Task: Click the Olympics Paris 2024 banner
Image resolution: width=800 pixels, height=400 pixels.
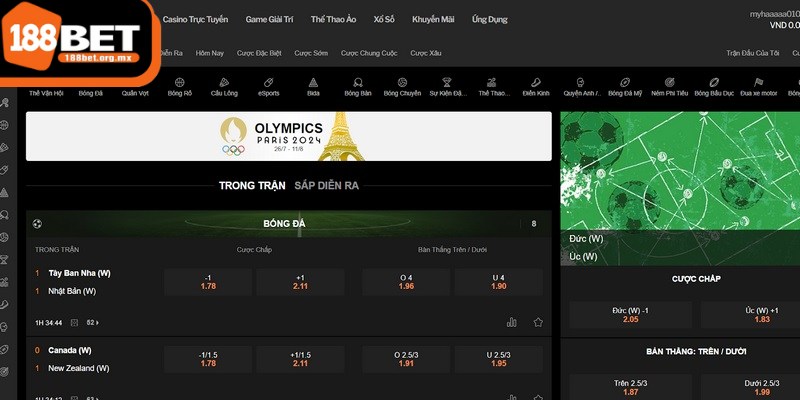Action: click(288, 136)
